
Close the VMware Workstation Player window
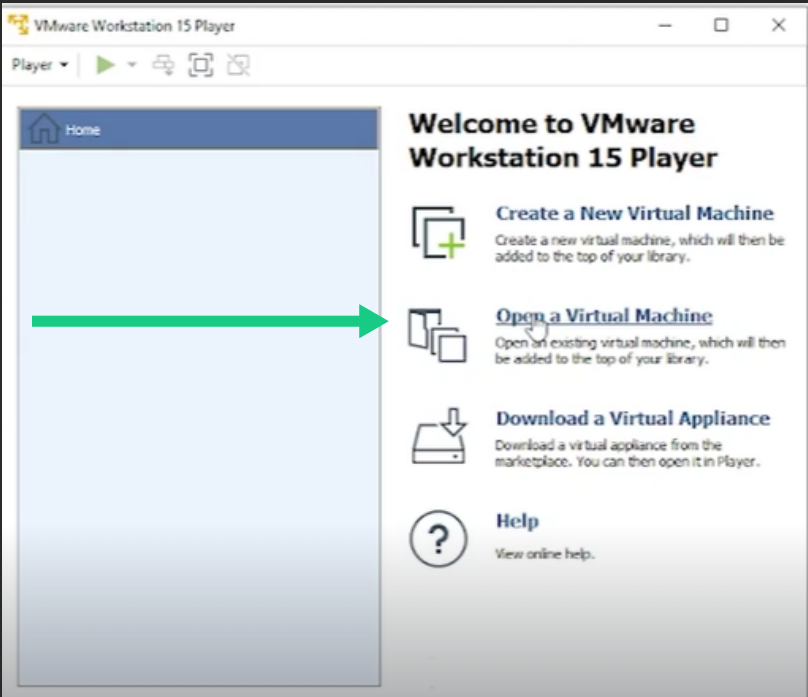click(x=778, y=25)
